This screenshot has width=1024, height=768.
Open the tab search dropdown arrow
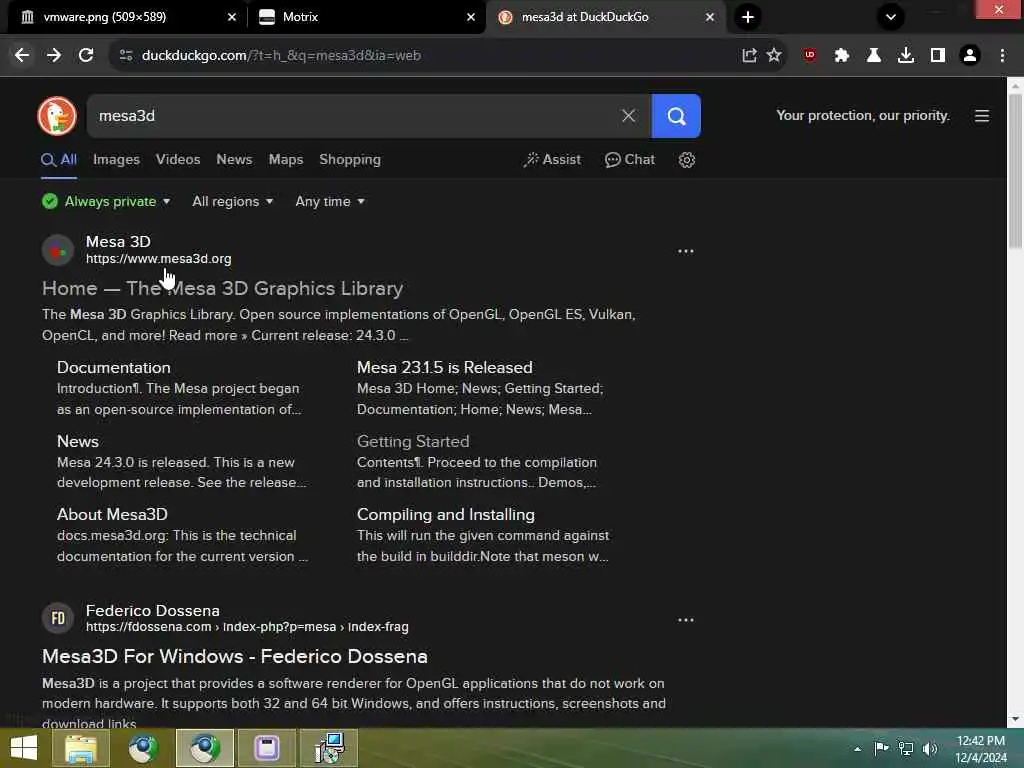click(891, 17)
